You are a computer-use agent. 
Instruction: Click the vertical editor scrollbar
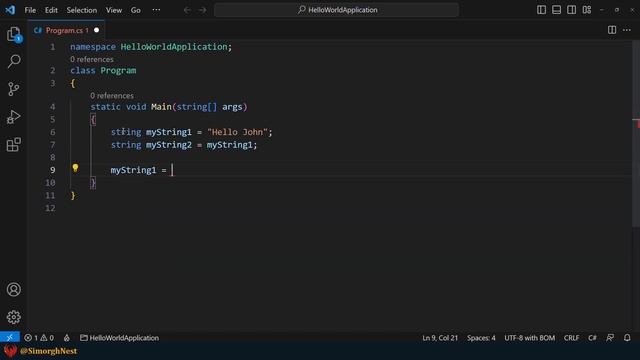tap(636, 133)
